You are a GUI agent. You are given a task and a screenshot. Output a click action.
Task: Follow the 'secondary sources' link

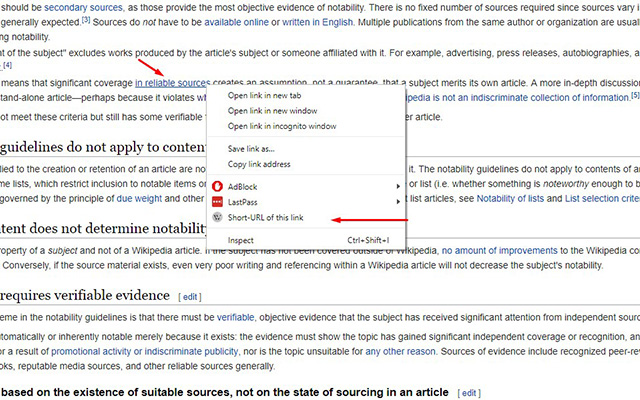coord(83,7)
